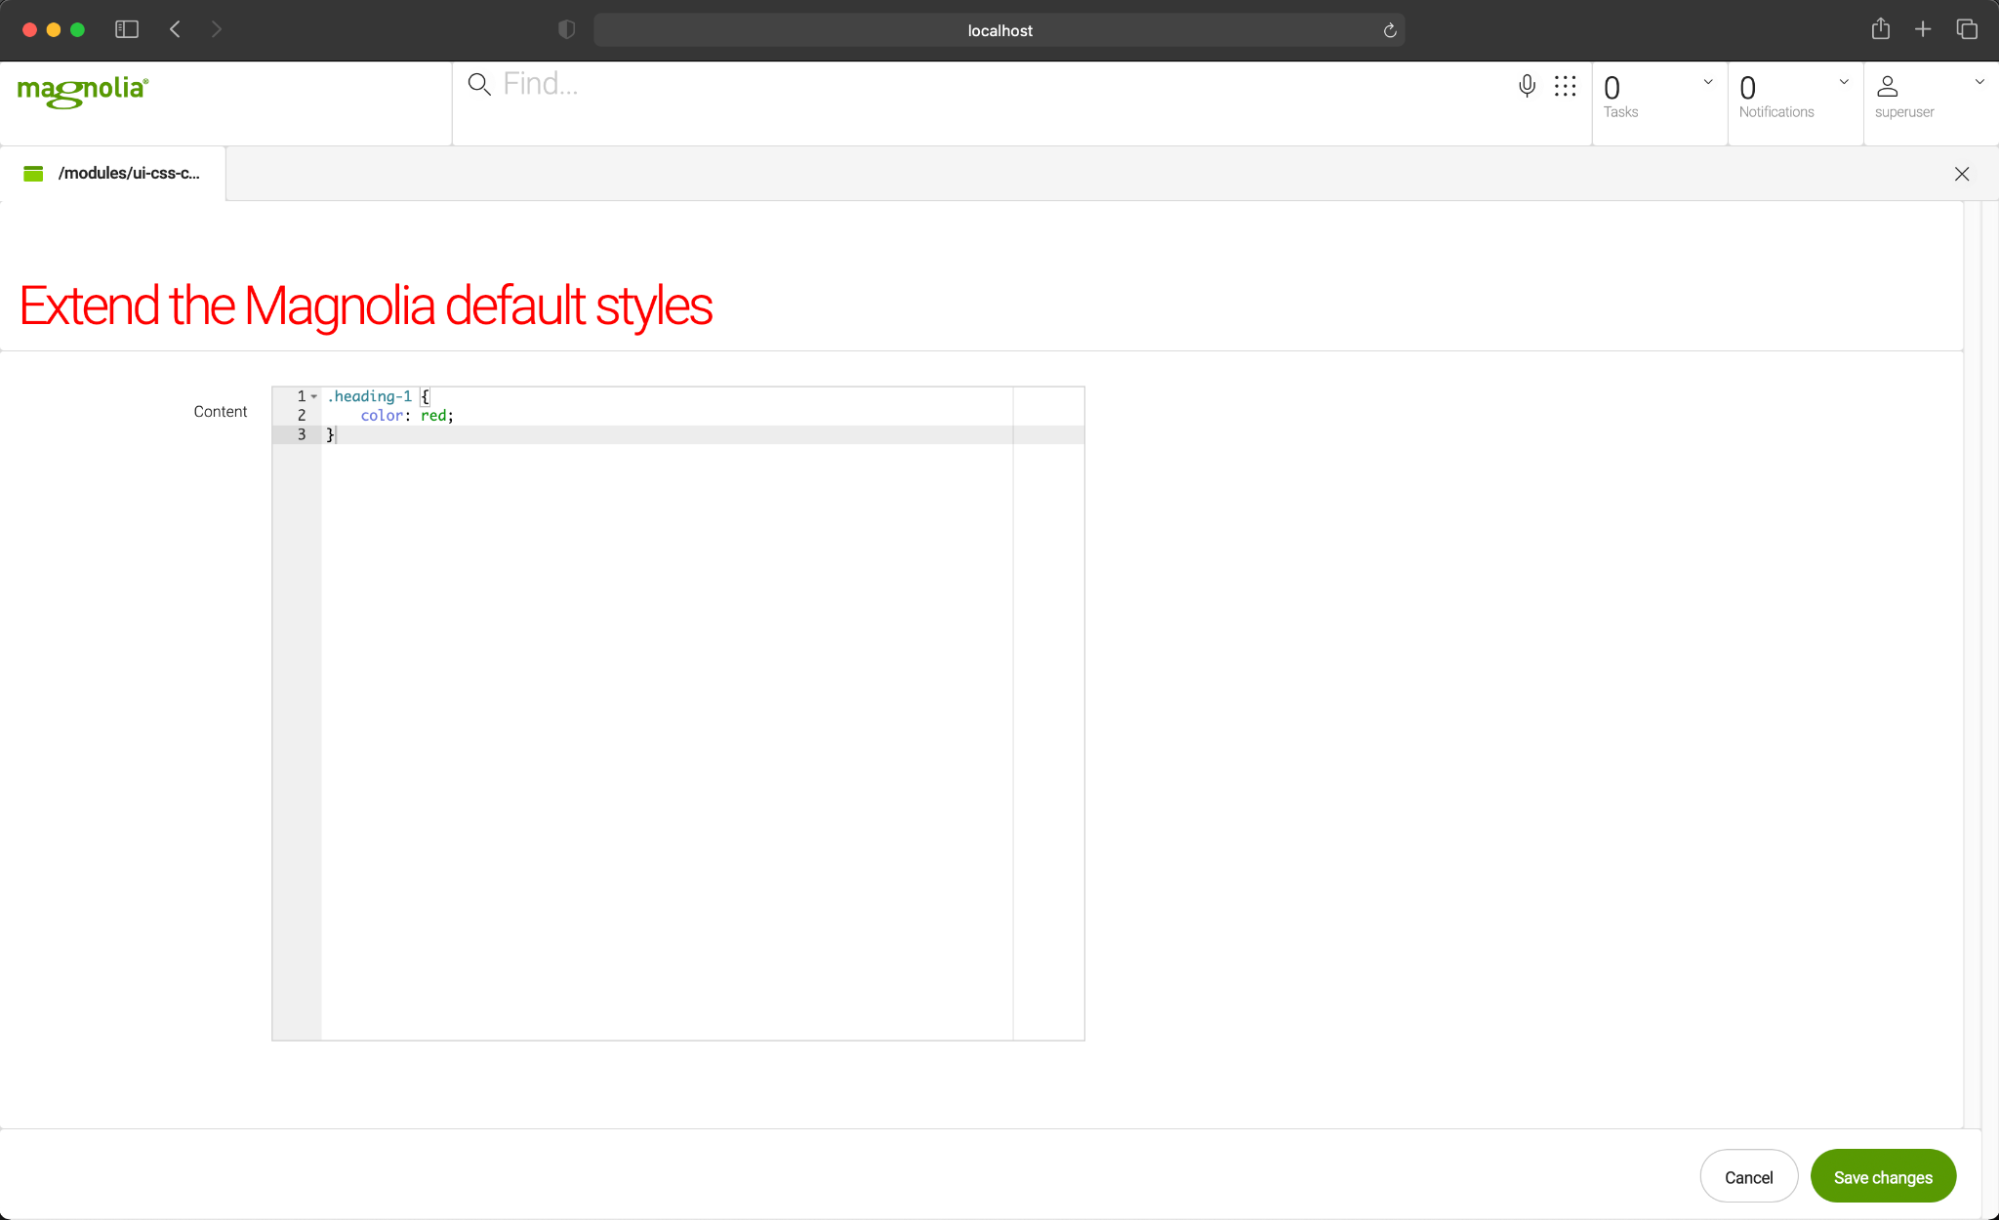This screenshot has width=1999, height=1221.
Task: Expand the Notifications dropdown
Action: coord(1842,82)
